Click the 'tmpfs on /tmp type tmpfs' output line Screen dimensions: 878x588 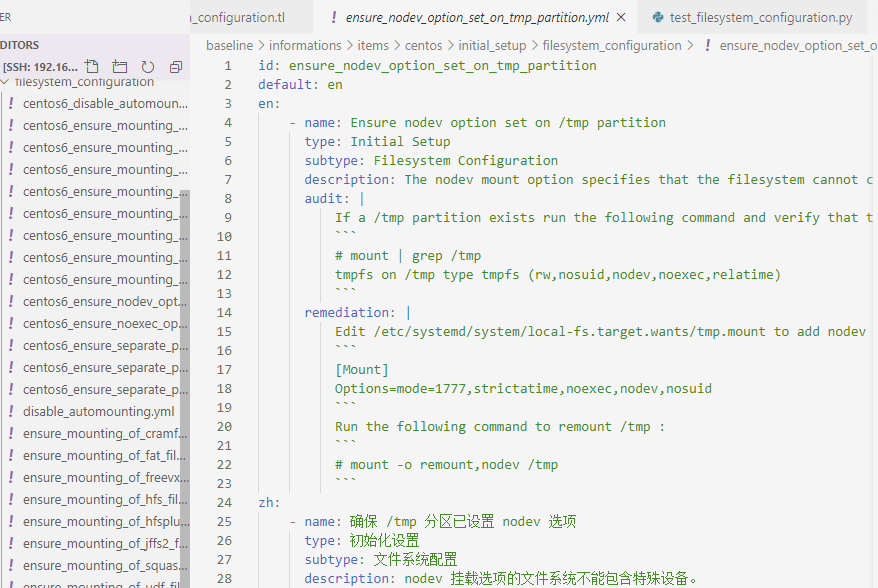coord(558,275)
